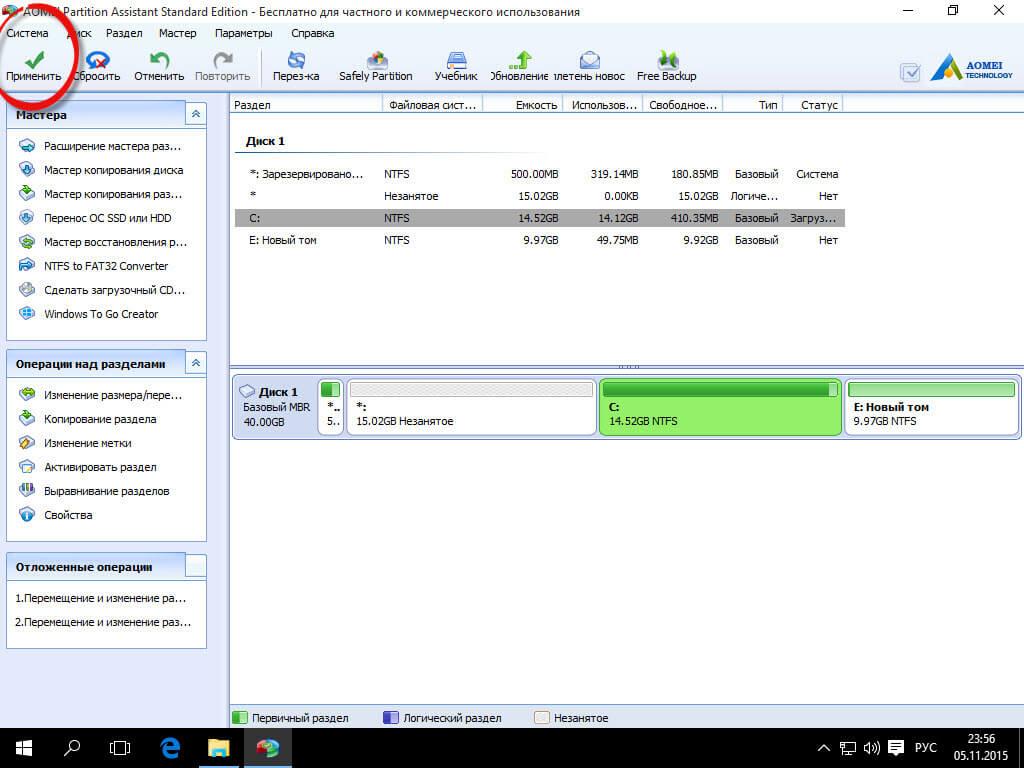Open the Диск menu
Viewport: 1024px width, 768px height.
coord(79,33)
